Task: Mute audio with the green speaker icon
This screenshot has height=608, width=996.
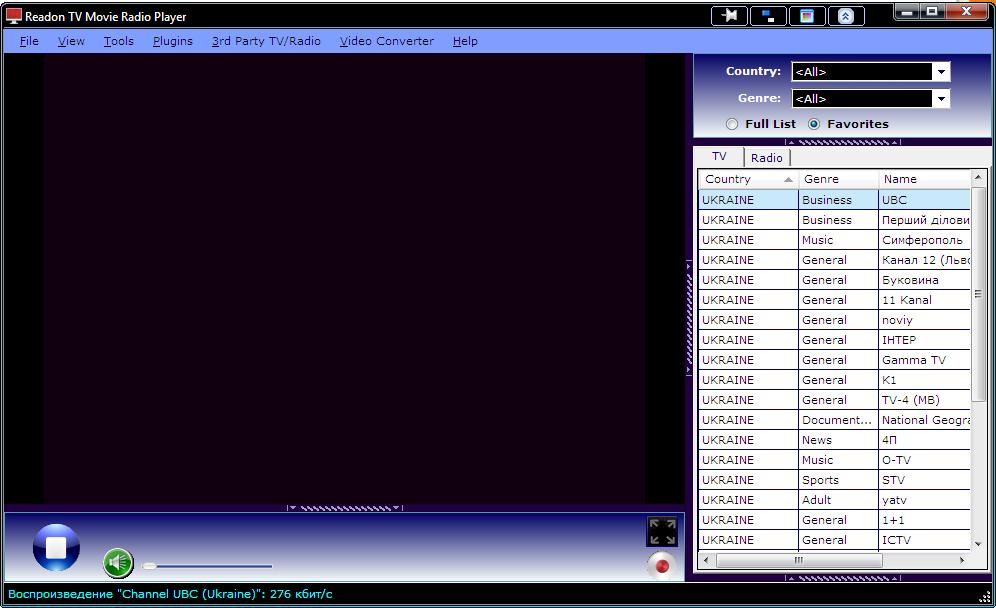Action: (118, 562)
